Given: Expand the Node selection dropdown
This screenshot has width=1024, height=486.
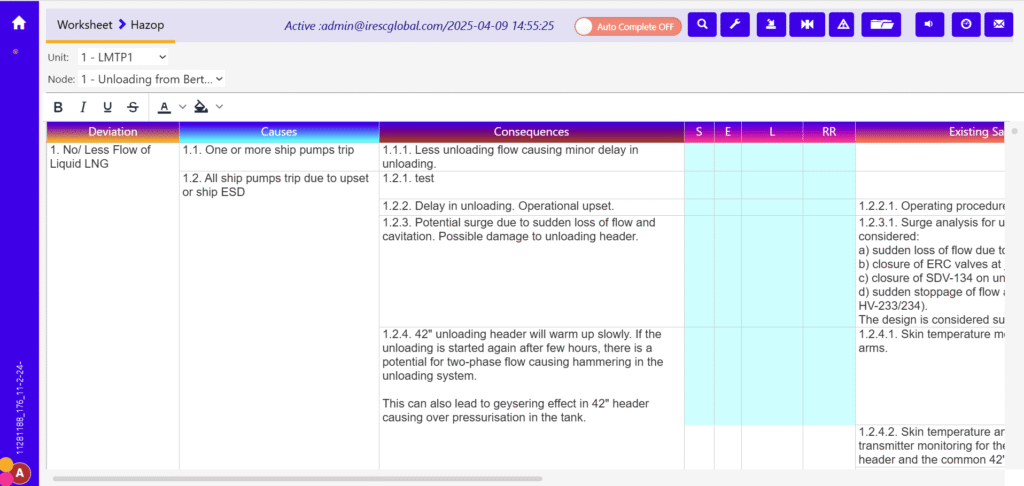Looking at the screenshot, I should tap(151, 78).
